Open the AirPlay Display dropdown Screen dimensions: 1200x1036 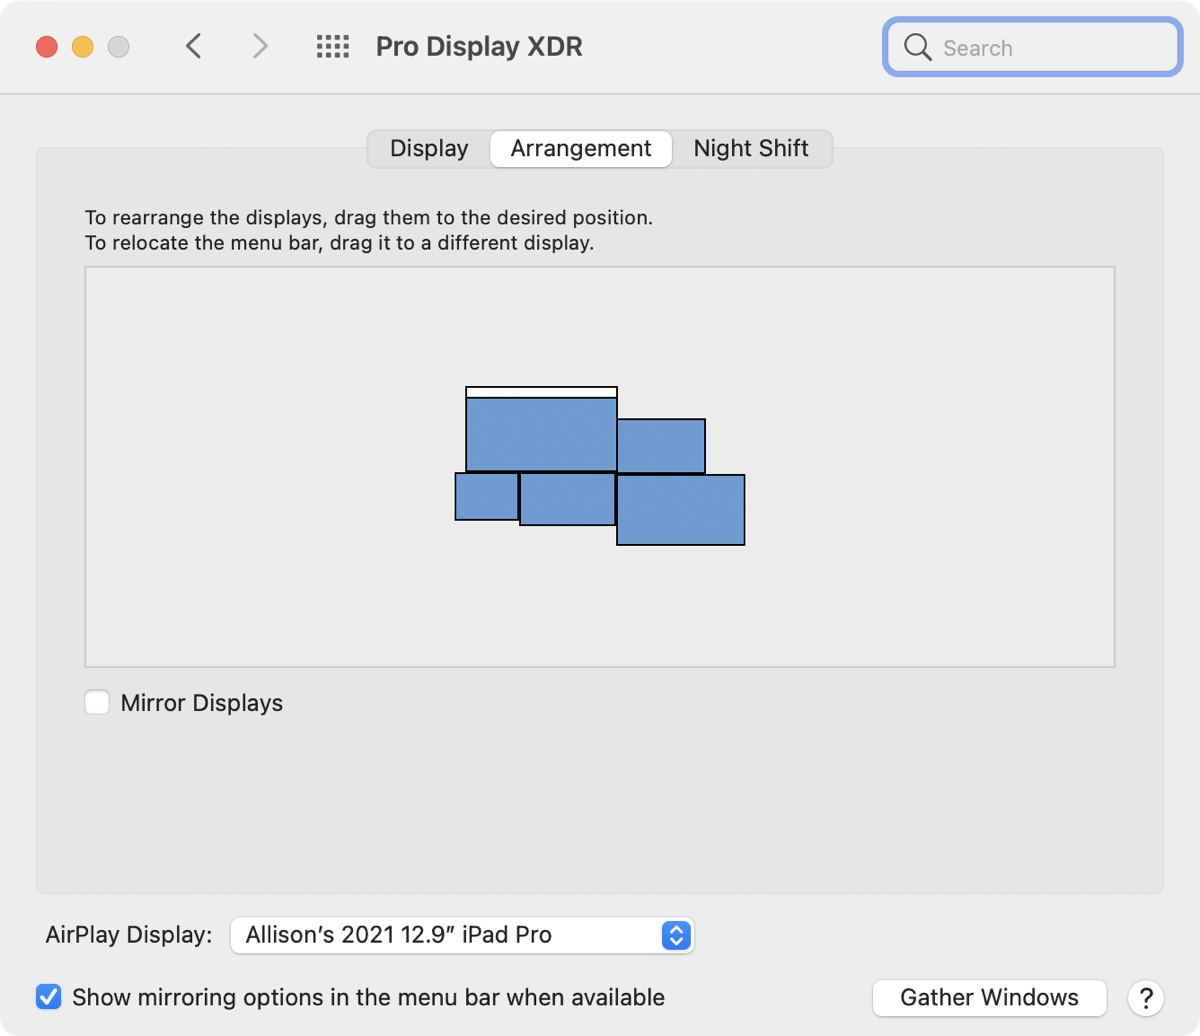pyautogui.click(x=461, y=936)
